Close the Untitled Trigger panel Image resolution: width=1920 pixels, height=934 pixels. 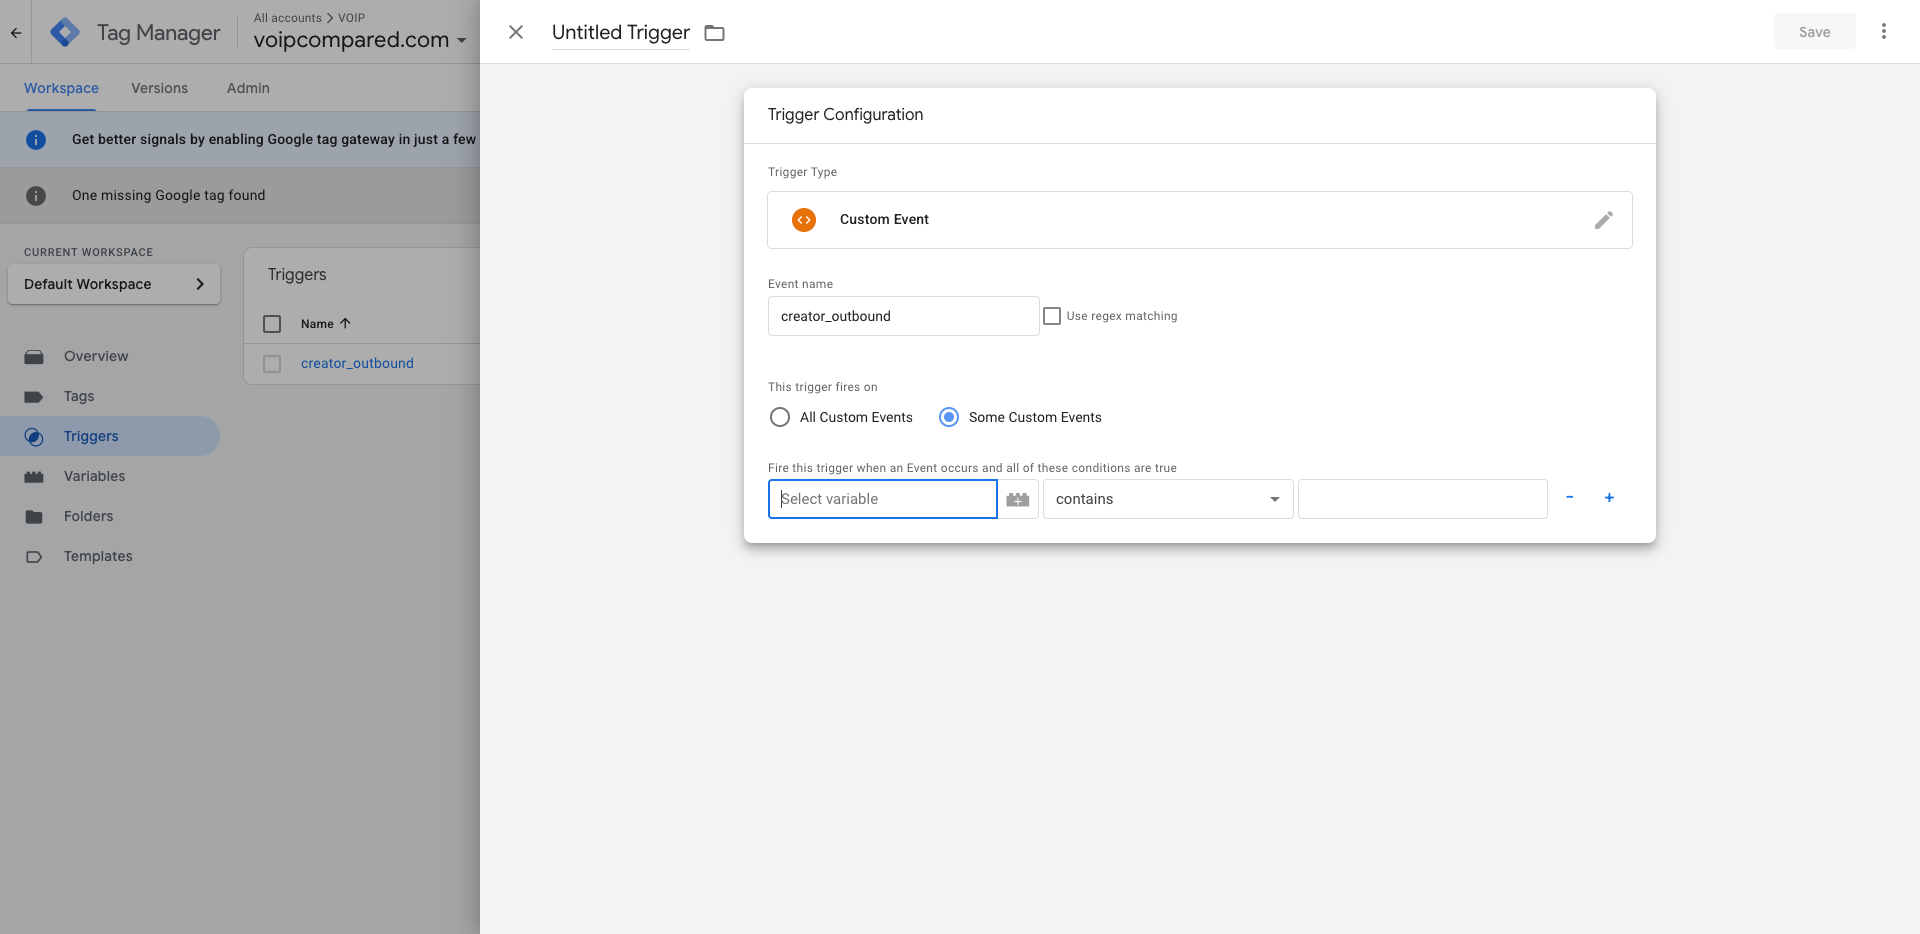coord(516,32)
